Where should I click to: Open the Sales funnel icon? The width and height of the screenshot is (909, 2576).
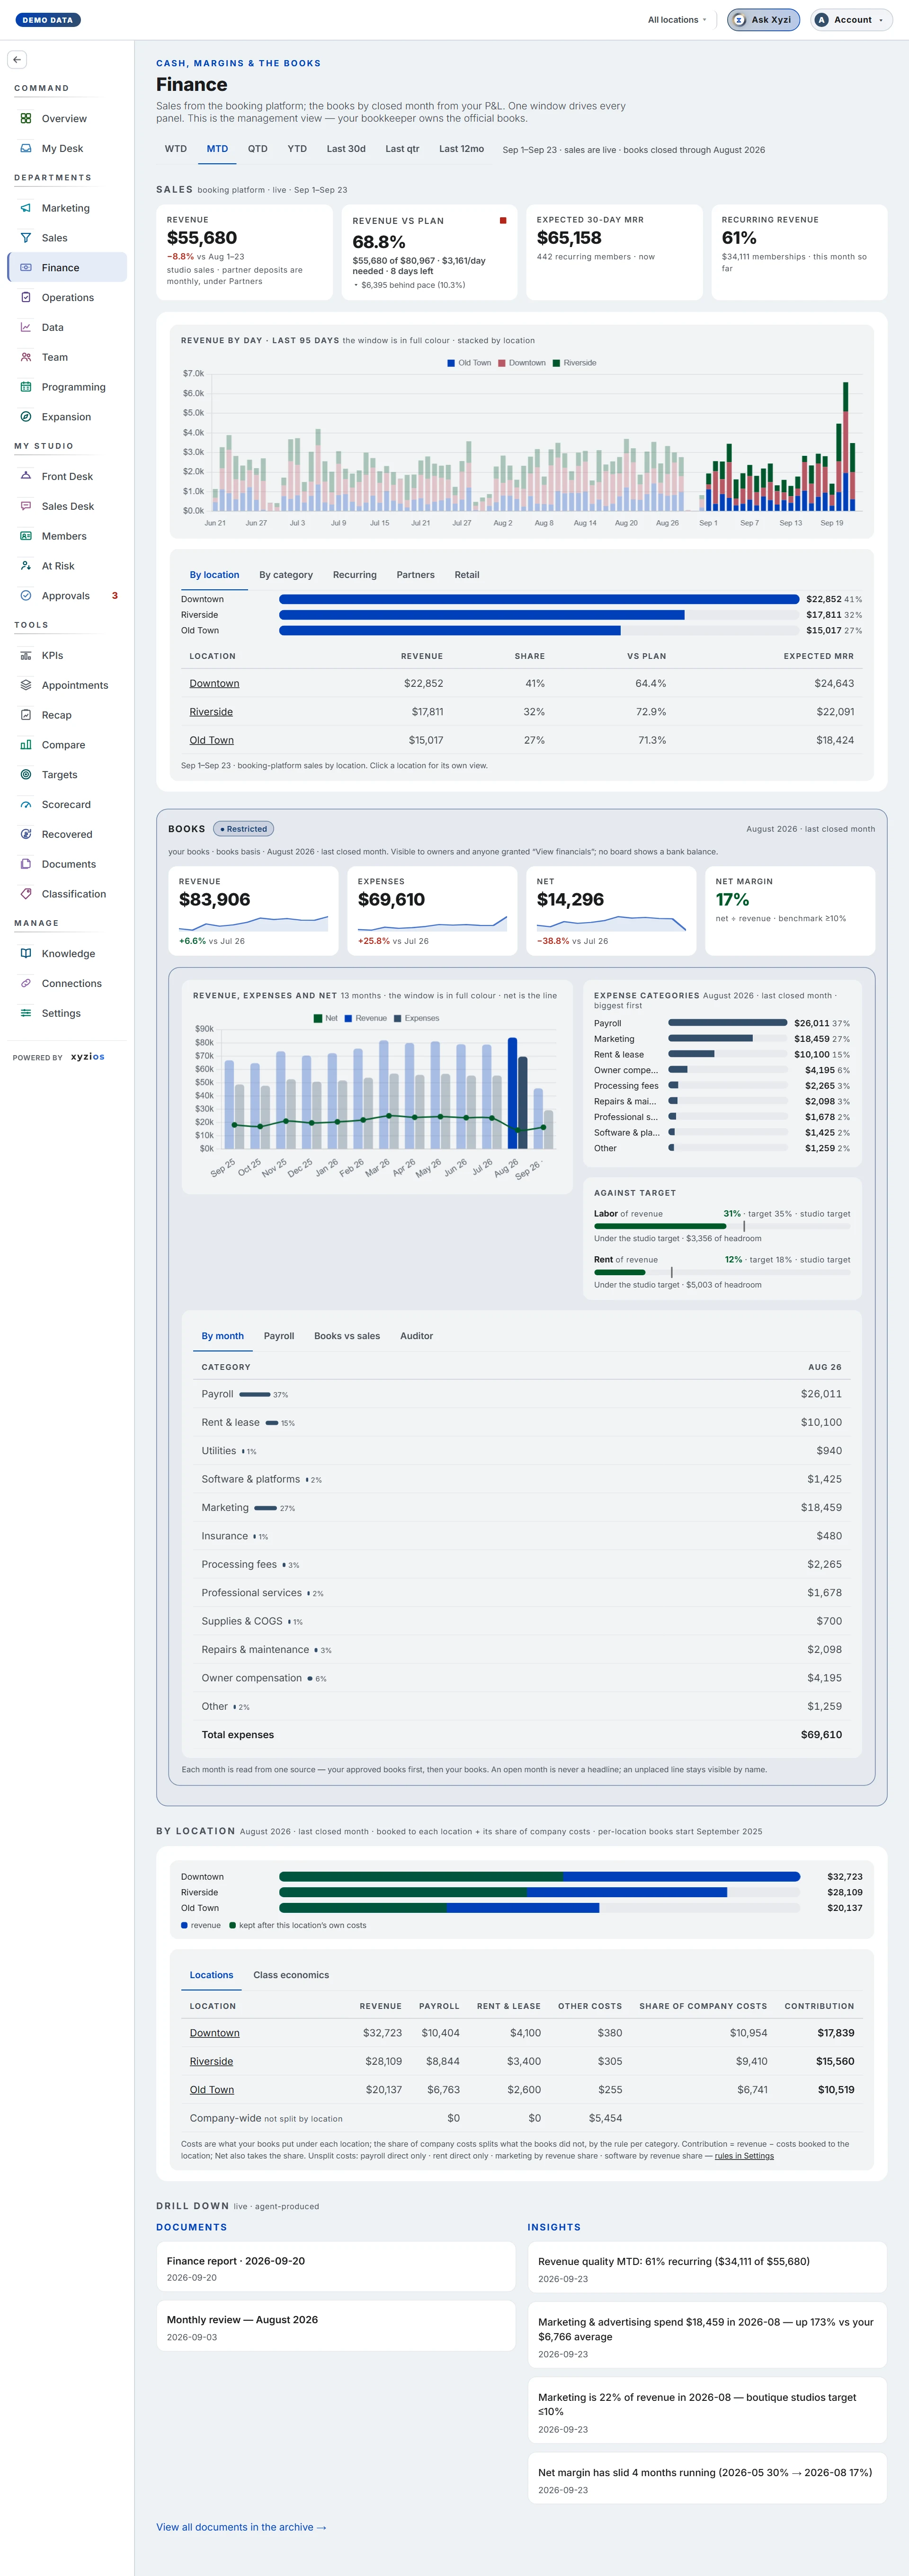[x=26, y=238]
